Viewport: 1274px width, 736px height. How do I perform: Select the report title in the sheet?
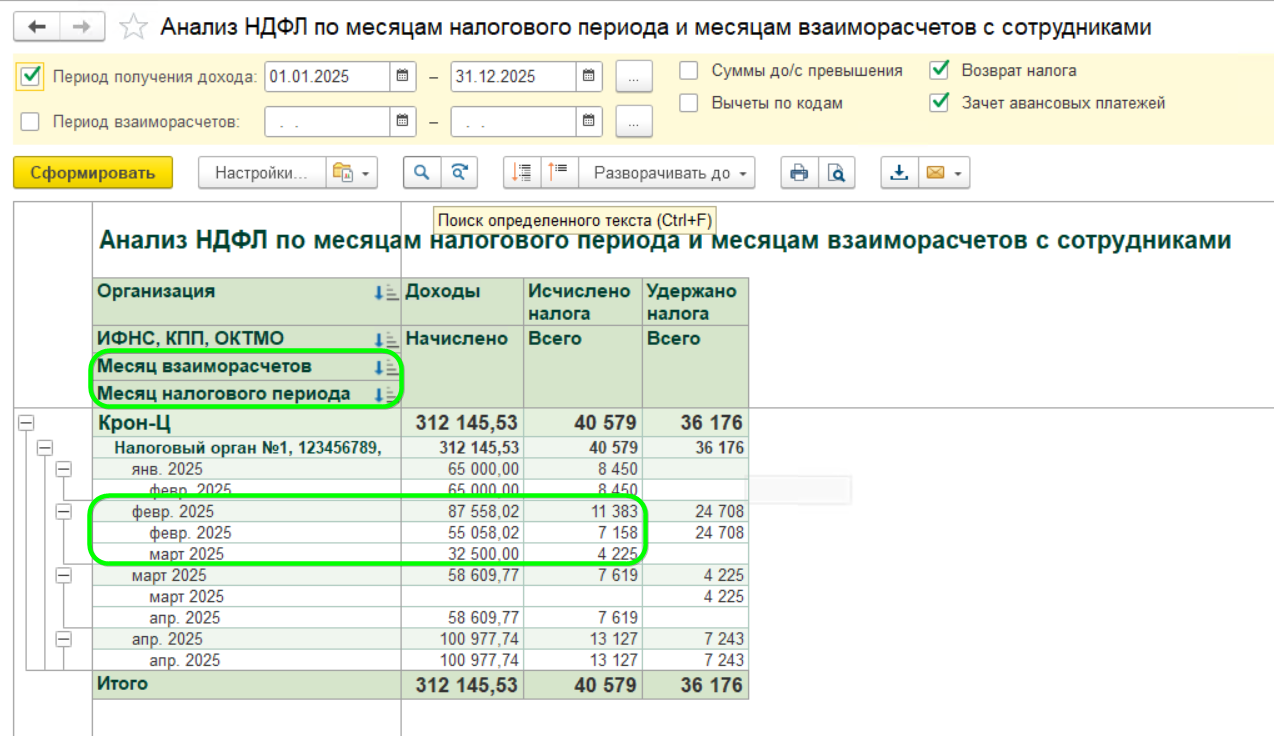coord(665,240)
